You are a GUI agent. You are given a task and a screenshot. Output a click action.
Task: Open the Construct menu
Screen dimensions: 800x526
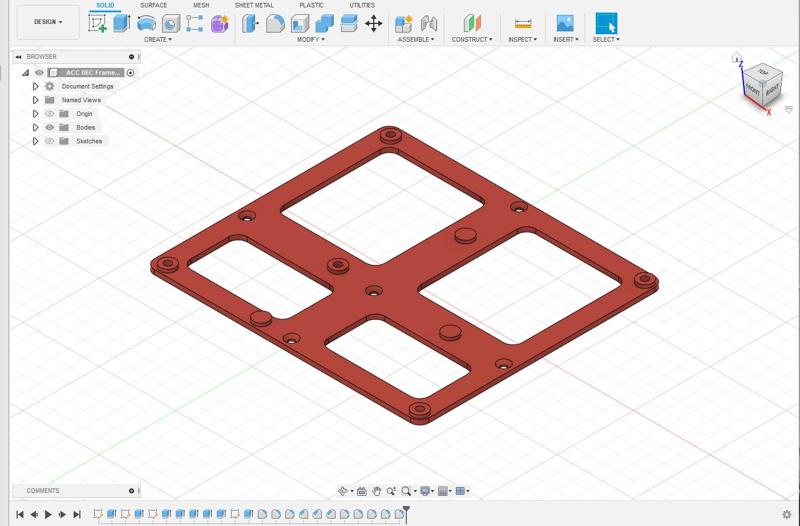click(472, 40)
